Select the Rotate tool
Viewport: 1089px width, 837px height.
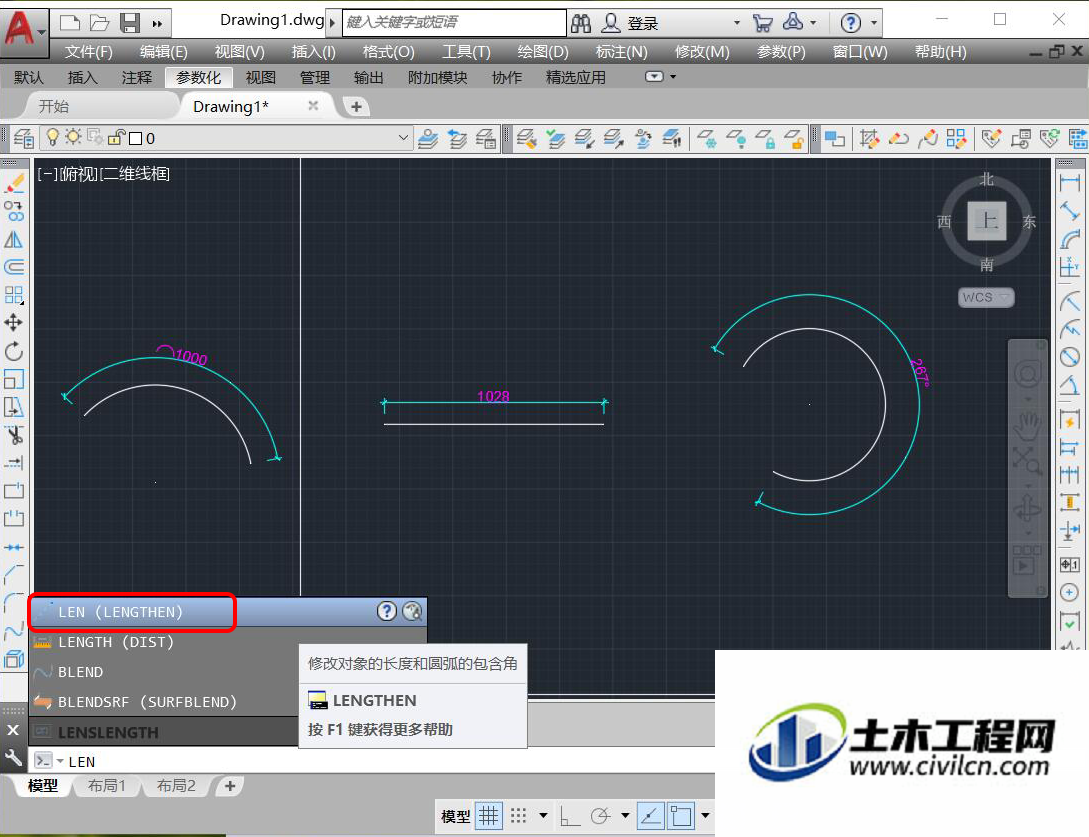(x=14, y=351)
